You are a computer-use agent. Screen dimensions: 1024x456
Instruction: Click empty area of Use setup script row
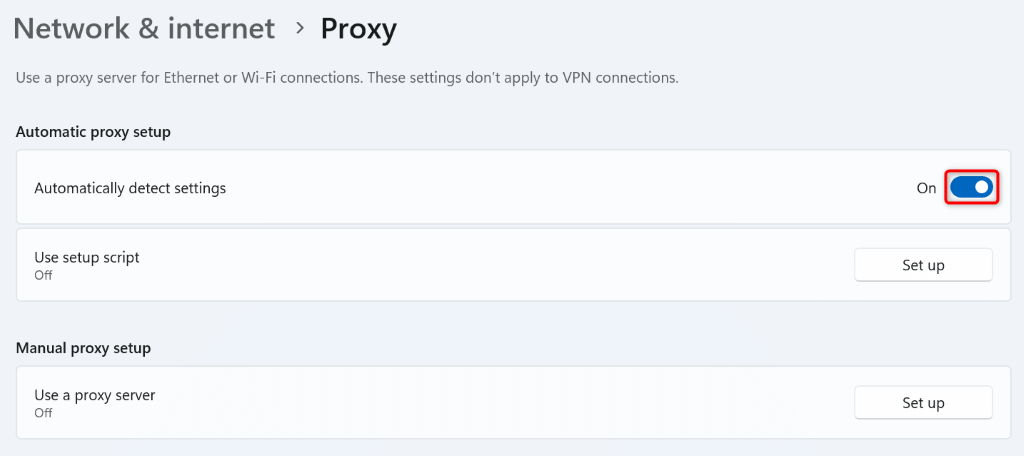pyautogui.click(x=500, y=265)
